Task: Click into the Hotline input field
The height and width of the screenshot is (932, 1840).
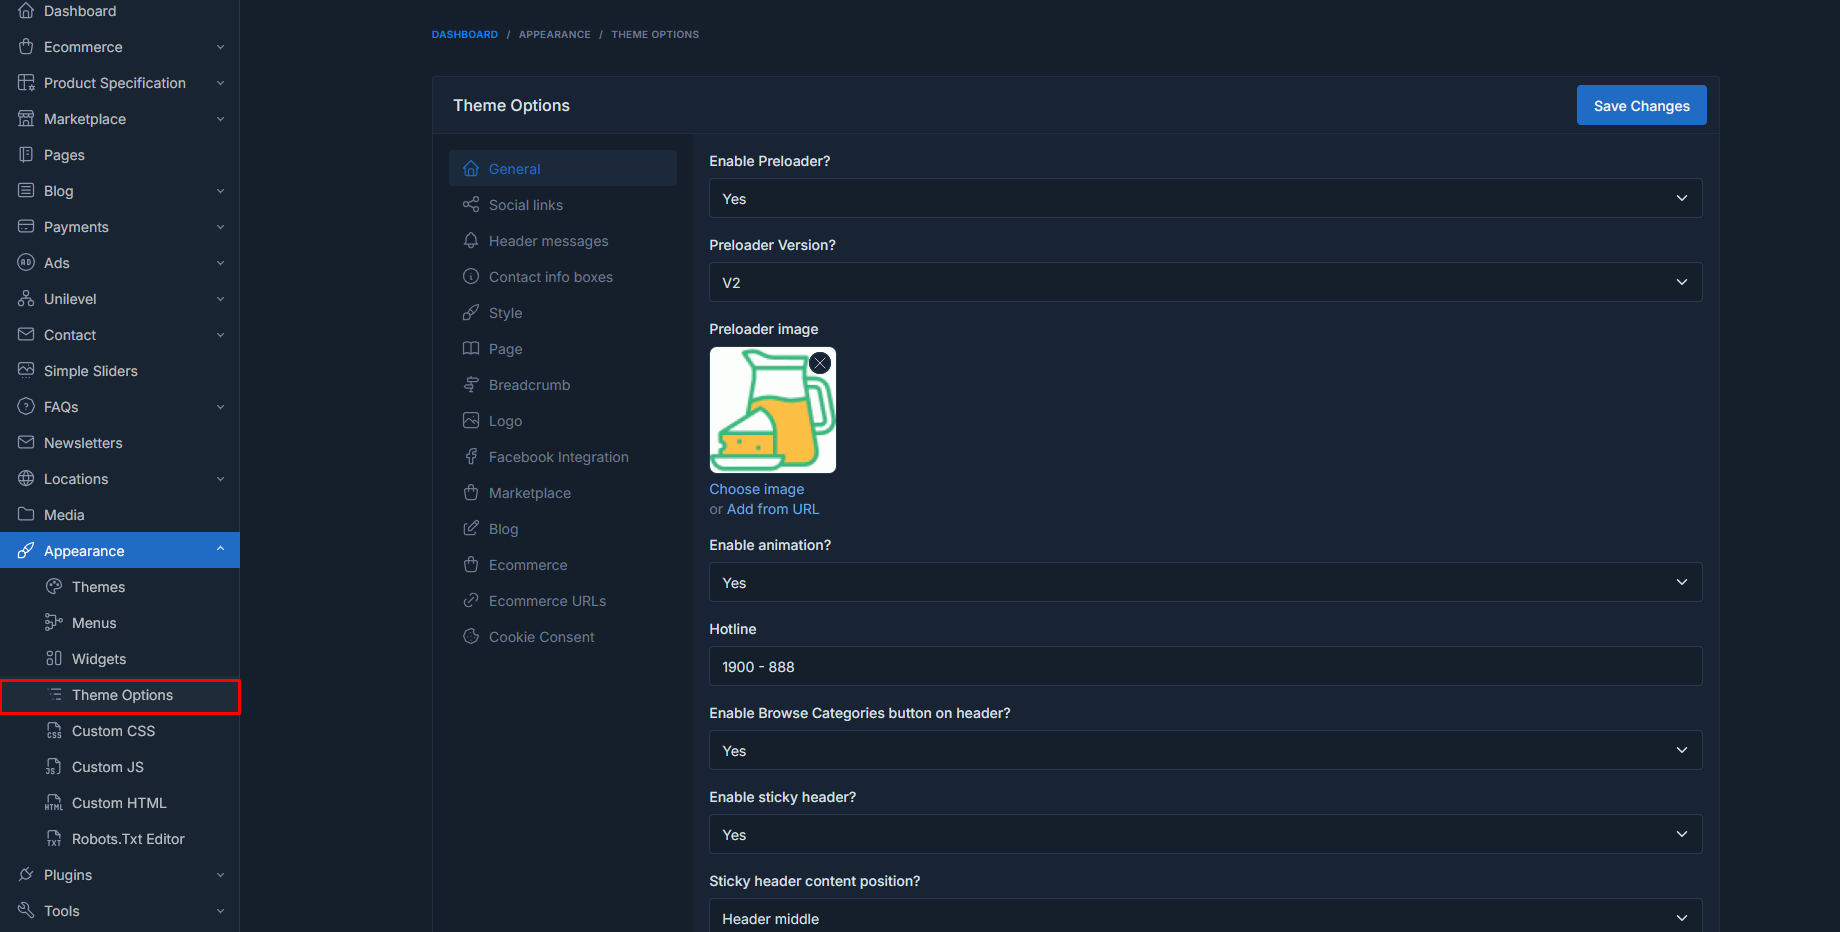Action: 1205,667
